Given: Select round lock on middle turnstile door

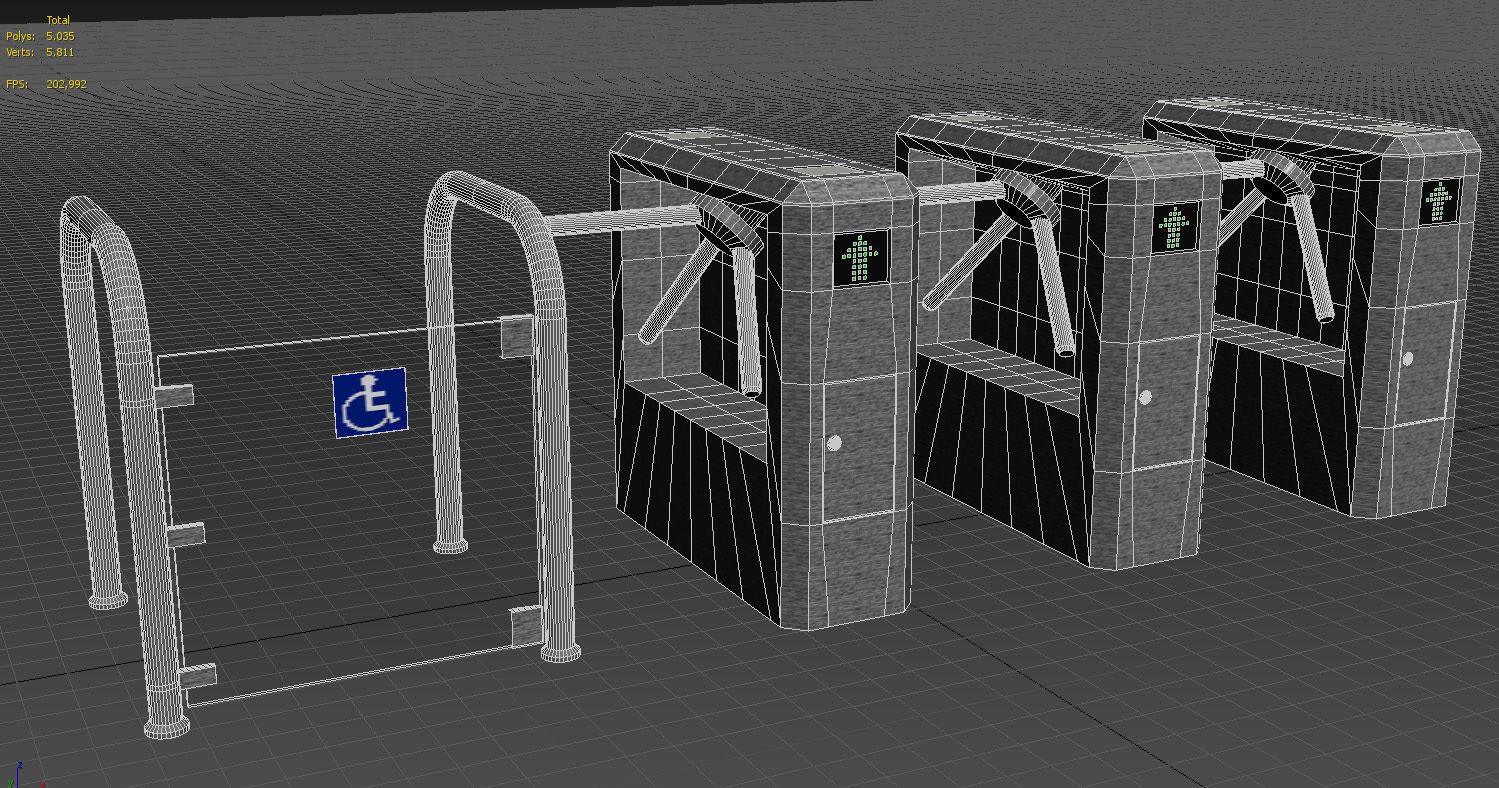Looking at the screenshot, I should coord(1145,397).
